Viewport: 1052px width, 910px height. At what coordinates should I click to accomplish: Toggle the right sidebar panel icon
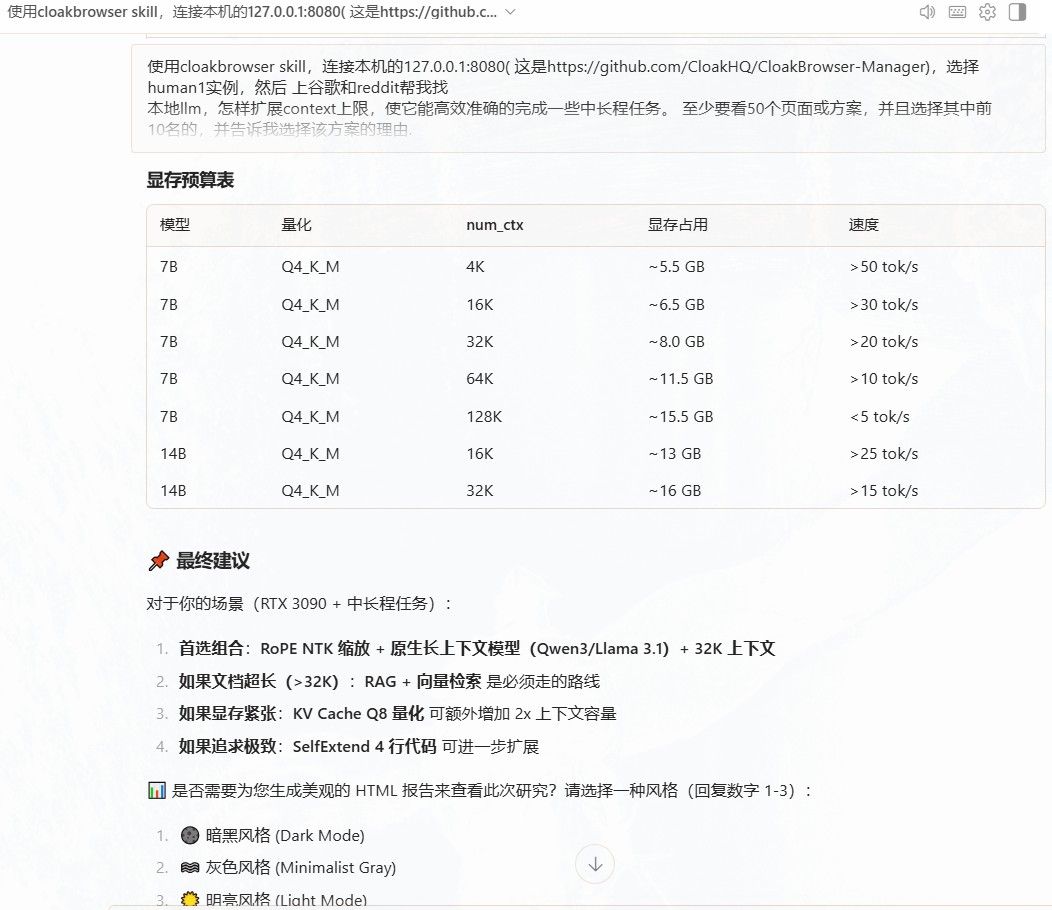(x=1017, y=12)
